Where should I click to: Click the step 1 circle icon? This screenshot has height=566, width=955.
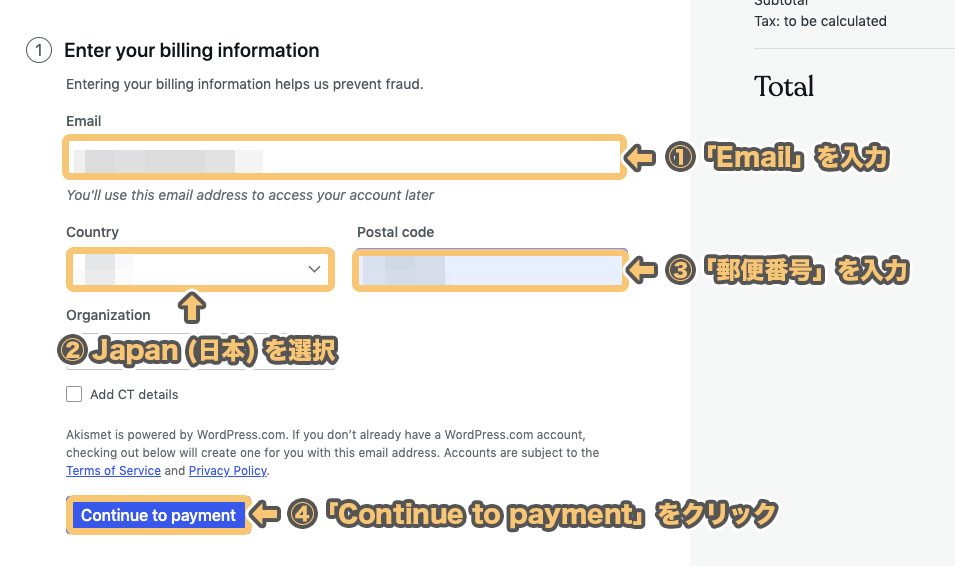pyautogui.click(x=39, y=51)
